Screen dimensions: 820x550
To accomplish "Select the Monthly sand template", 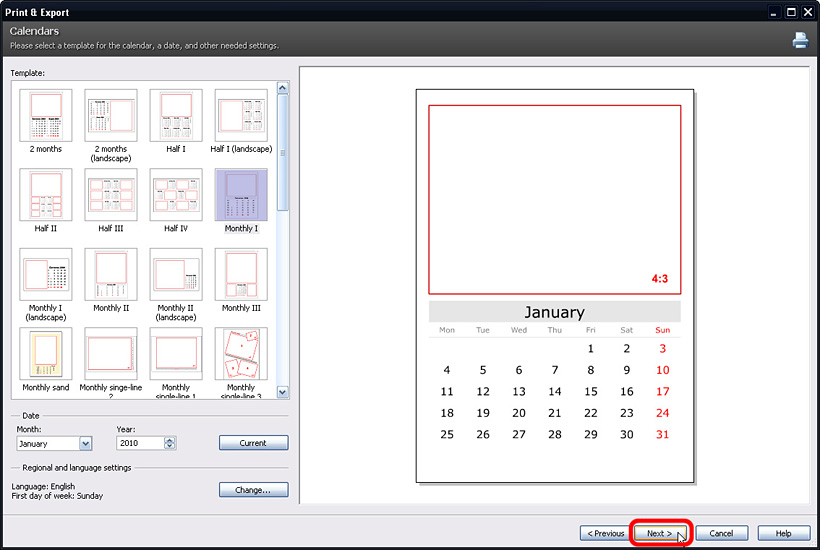I will click(45, 354).
